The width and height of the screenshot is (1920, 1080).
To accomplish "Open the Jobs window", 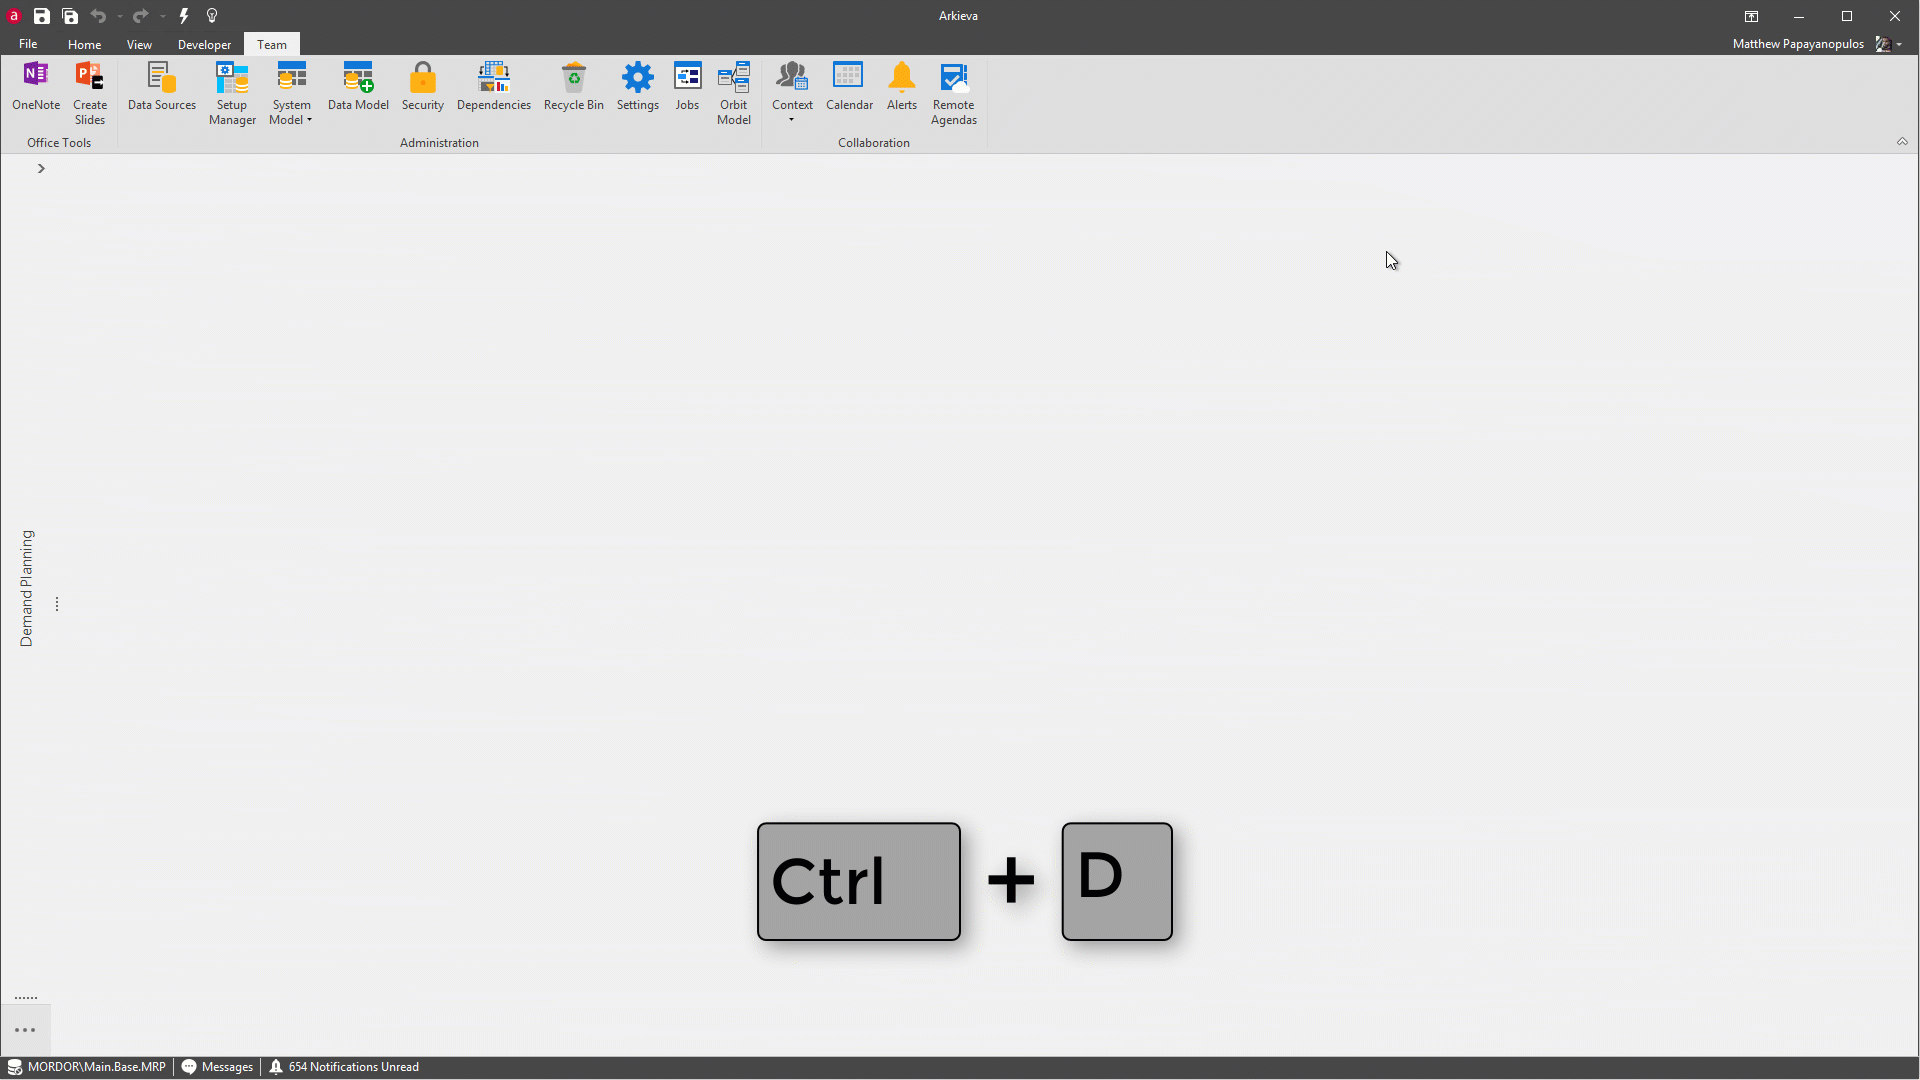I will coord(688,86).
